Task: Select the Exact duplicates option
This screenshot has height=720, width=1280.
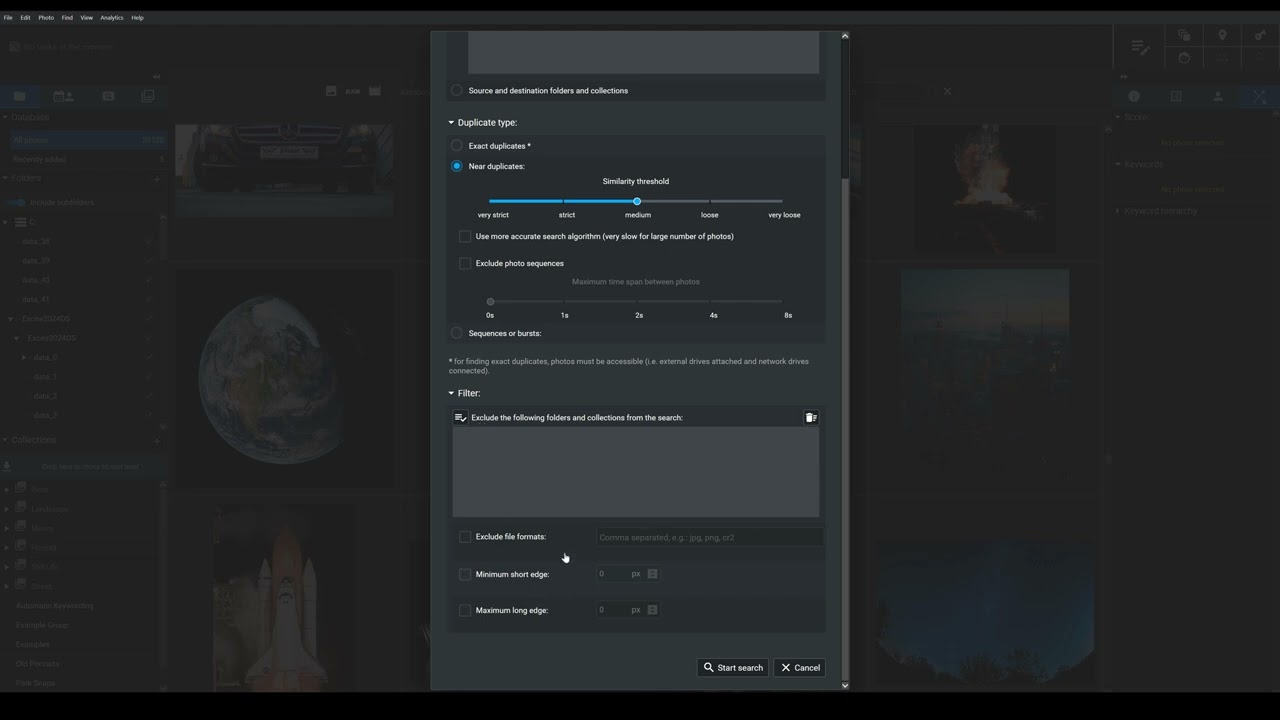Action: [457, 146]
